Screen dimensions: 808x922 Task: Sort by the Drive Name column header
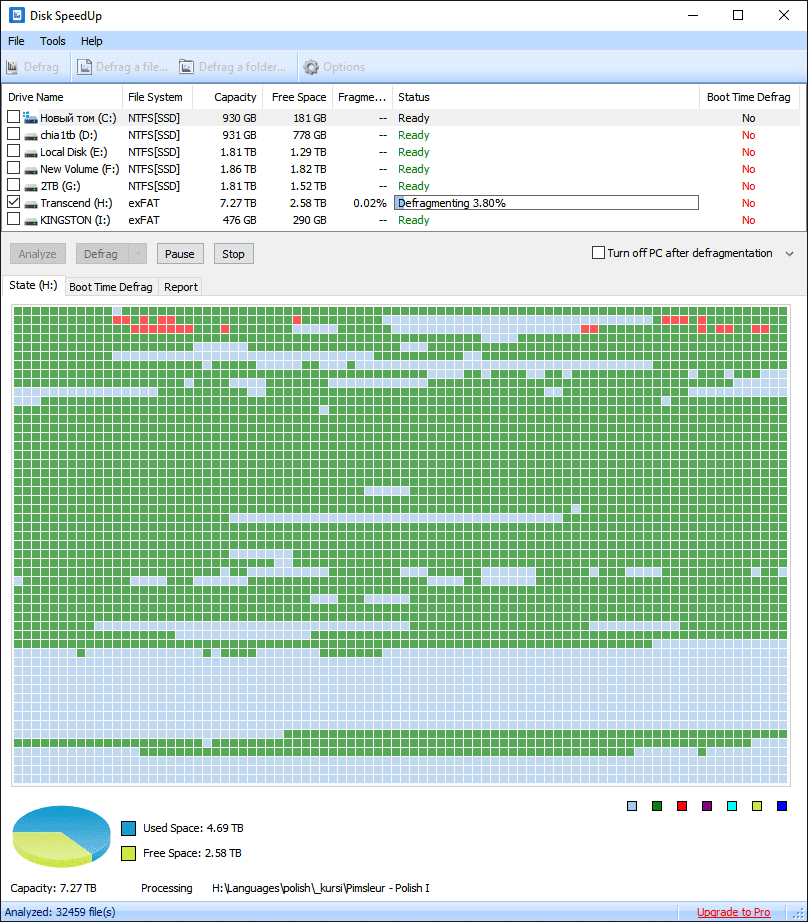point(63,97)
